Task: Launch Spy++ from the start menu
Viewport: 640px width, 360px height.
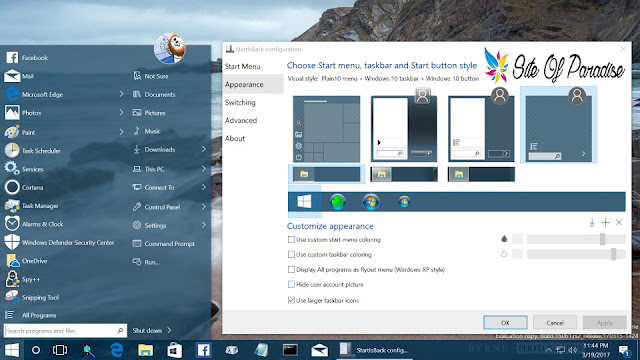Action: tap(22, 279)
